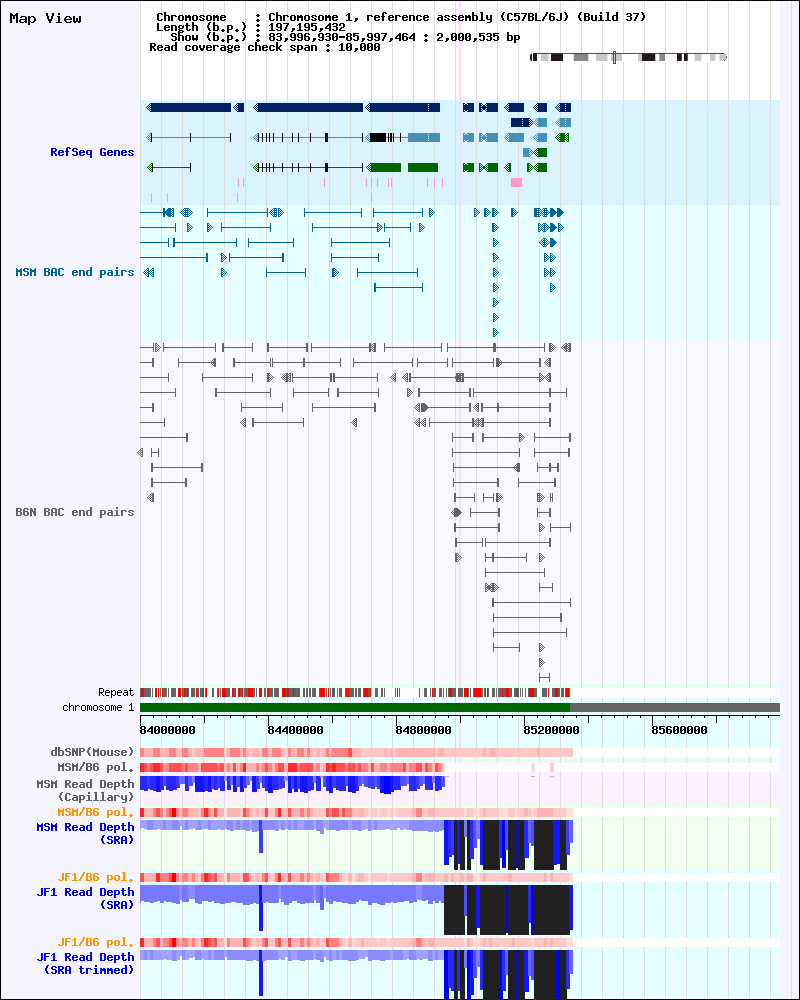Open the RefSeq Genes track label
The image size is (800, 1000).
tap(92, 152)
